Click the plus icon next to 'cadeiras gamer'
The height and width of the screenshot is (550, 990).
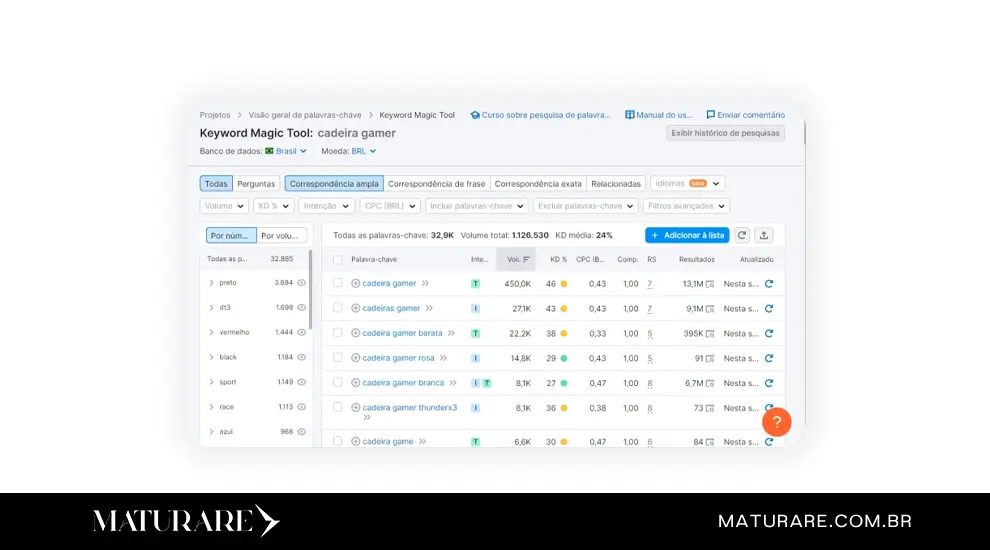(355, 308)
